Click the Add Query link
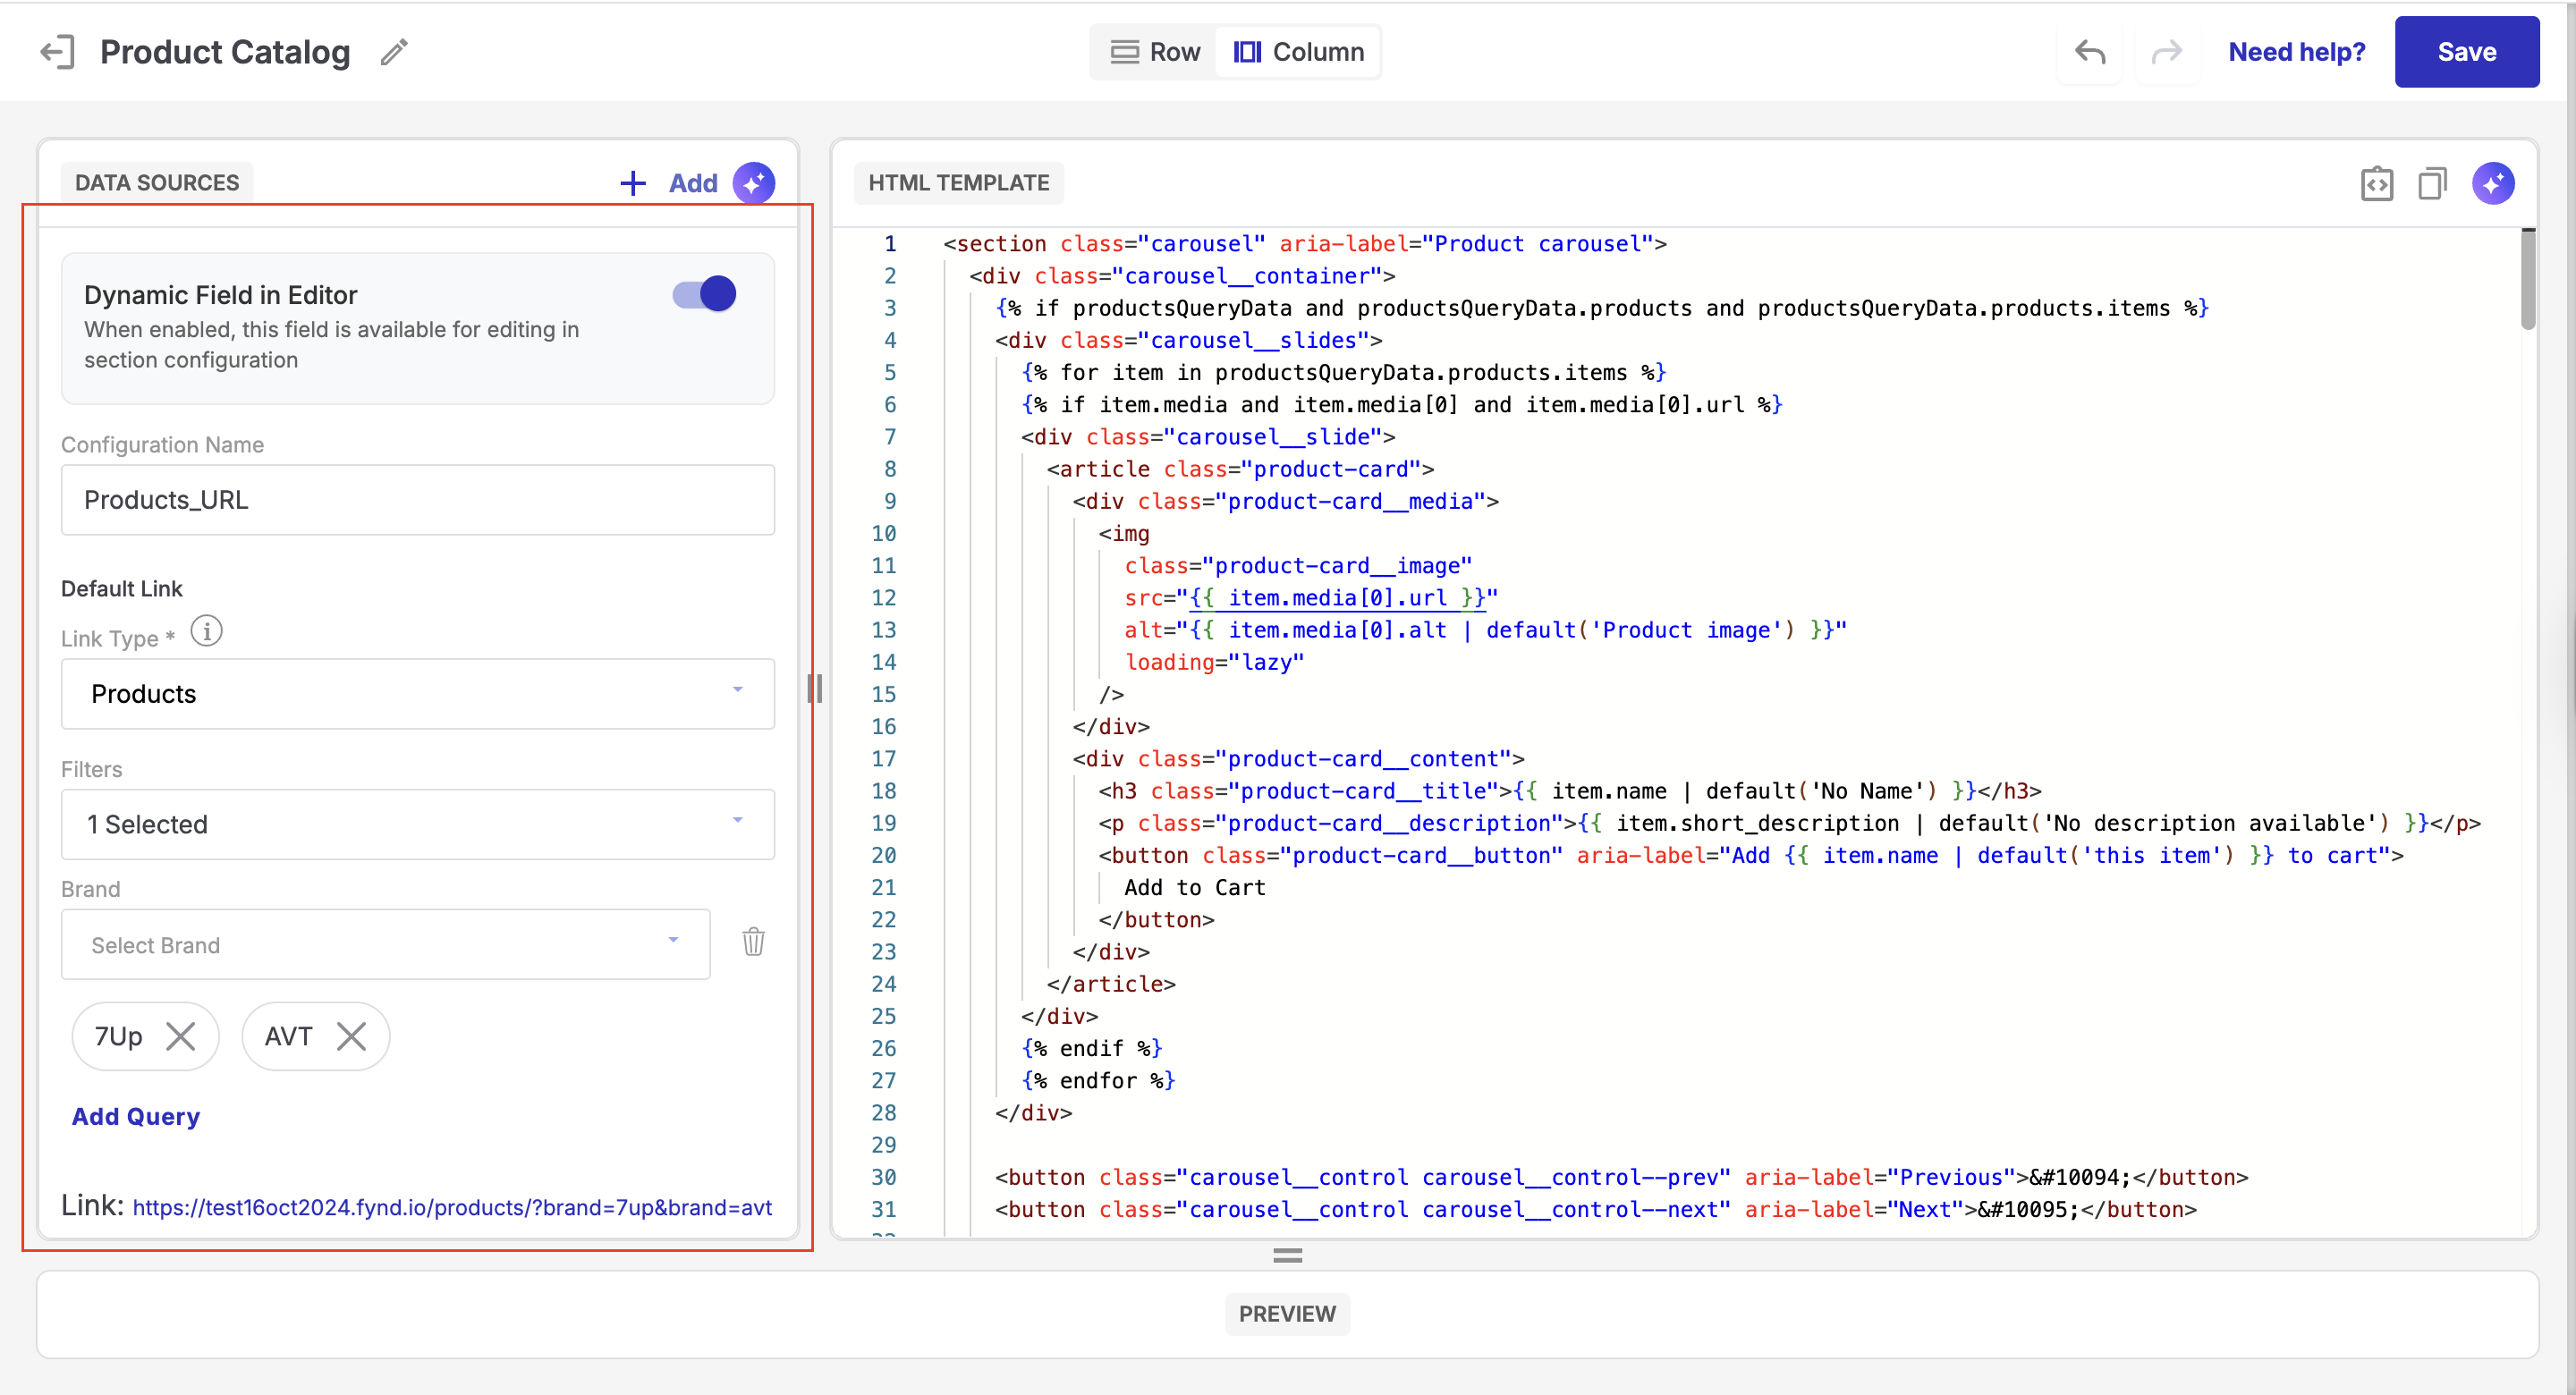Screen dimensions: 2576x1395 tap(136, 1116)
